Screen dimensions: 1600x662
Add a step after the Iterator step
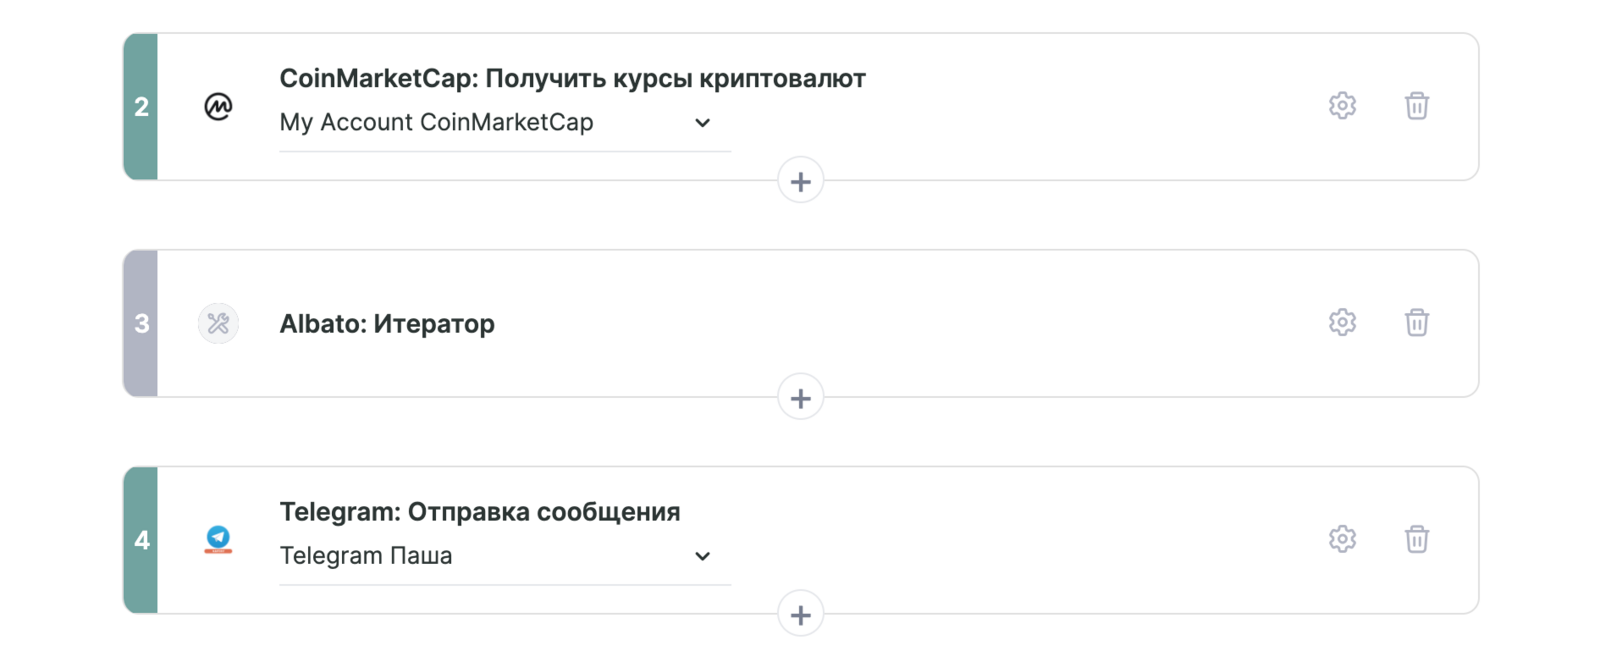tap(800, 398)
